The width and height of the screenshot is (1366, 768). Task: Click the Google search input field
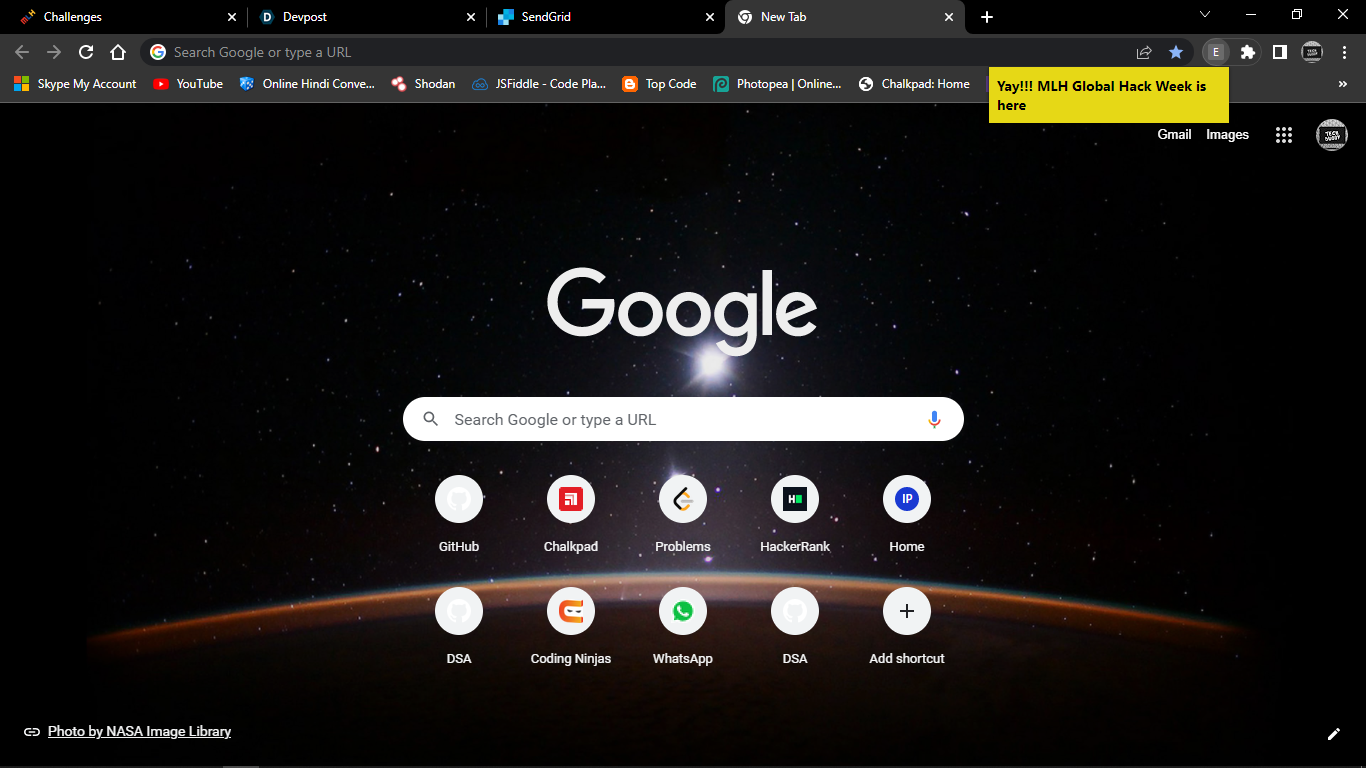click(x=683, y=419)
